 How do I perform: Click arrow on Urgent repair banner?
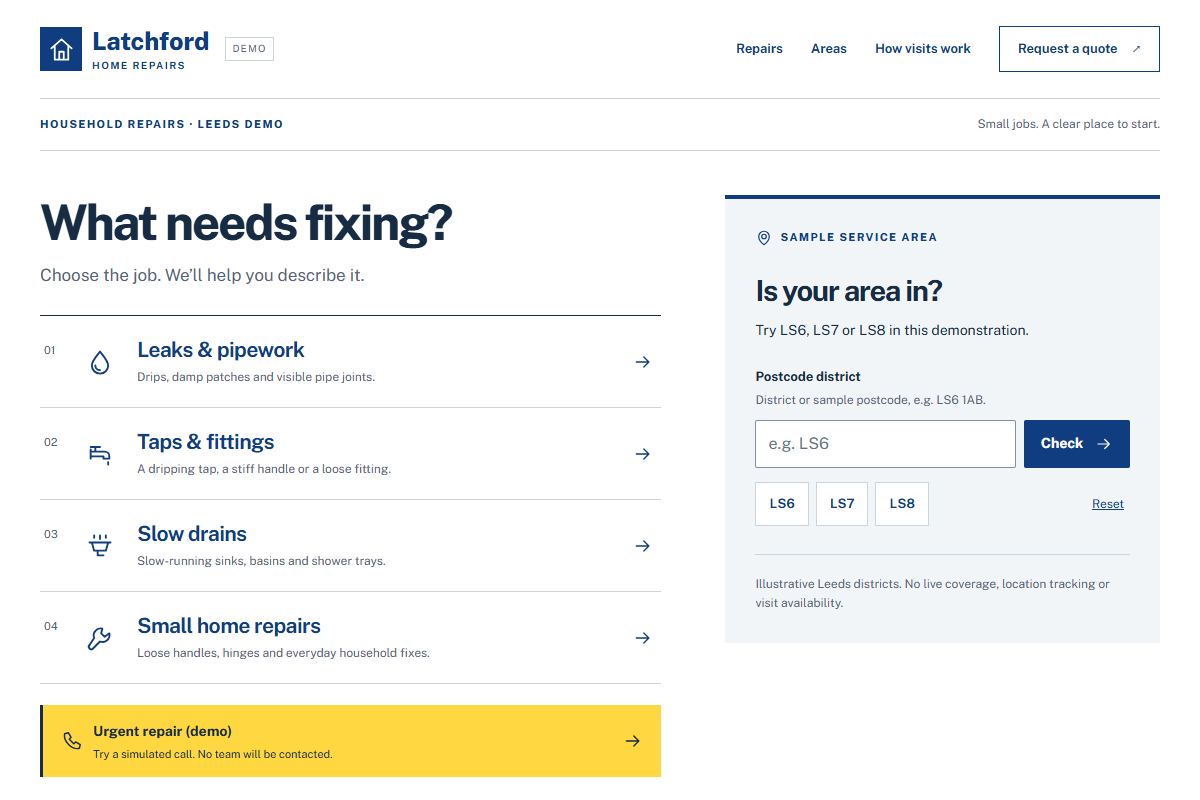tap(632, 741)
